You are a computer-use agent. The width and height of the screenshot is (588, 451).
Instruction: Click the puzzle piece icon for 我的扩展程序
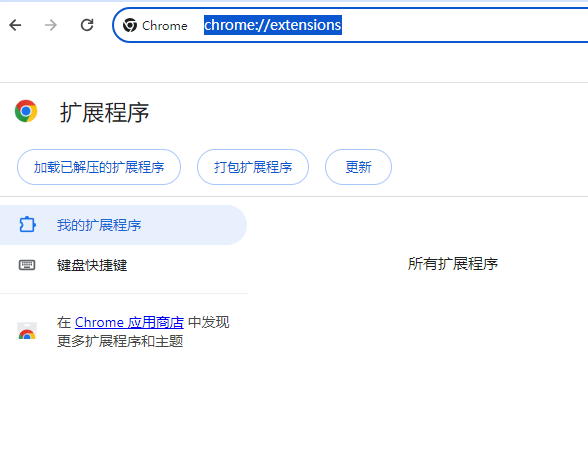click(x=27, y=225)
